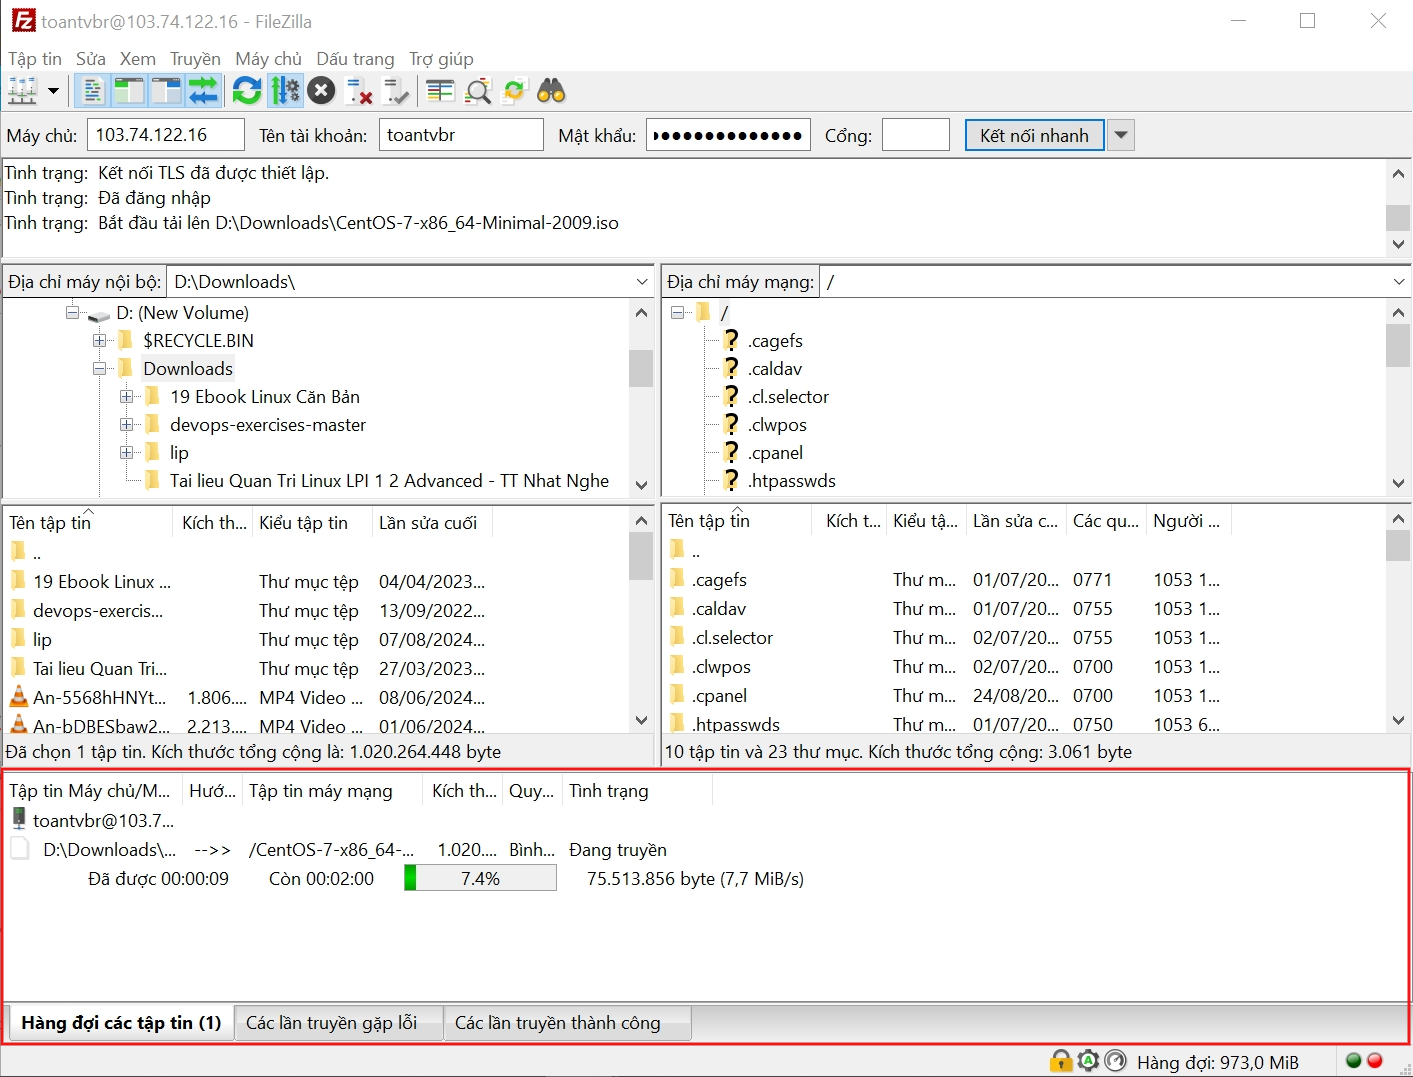This screenshot has height=1077, width=1413.
Task: Toggle message log display
Action: tap(92, 91)
